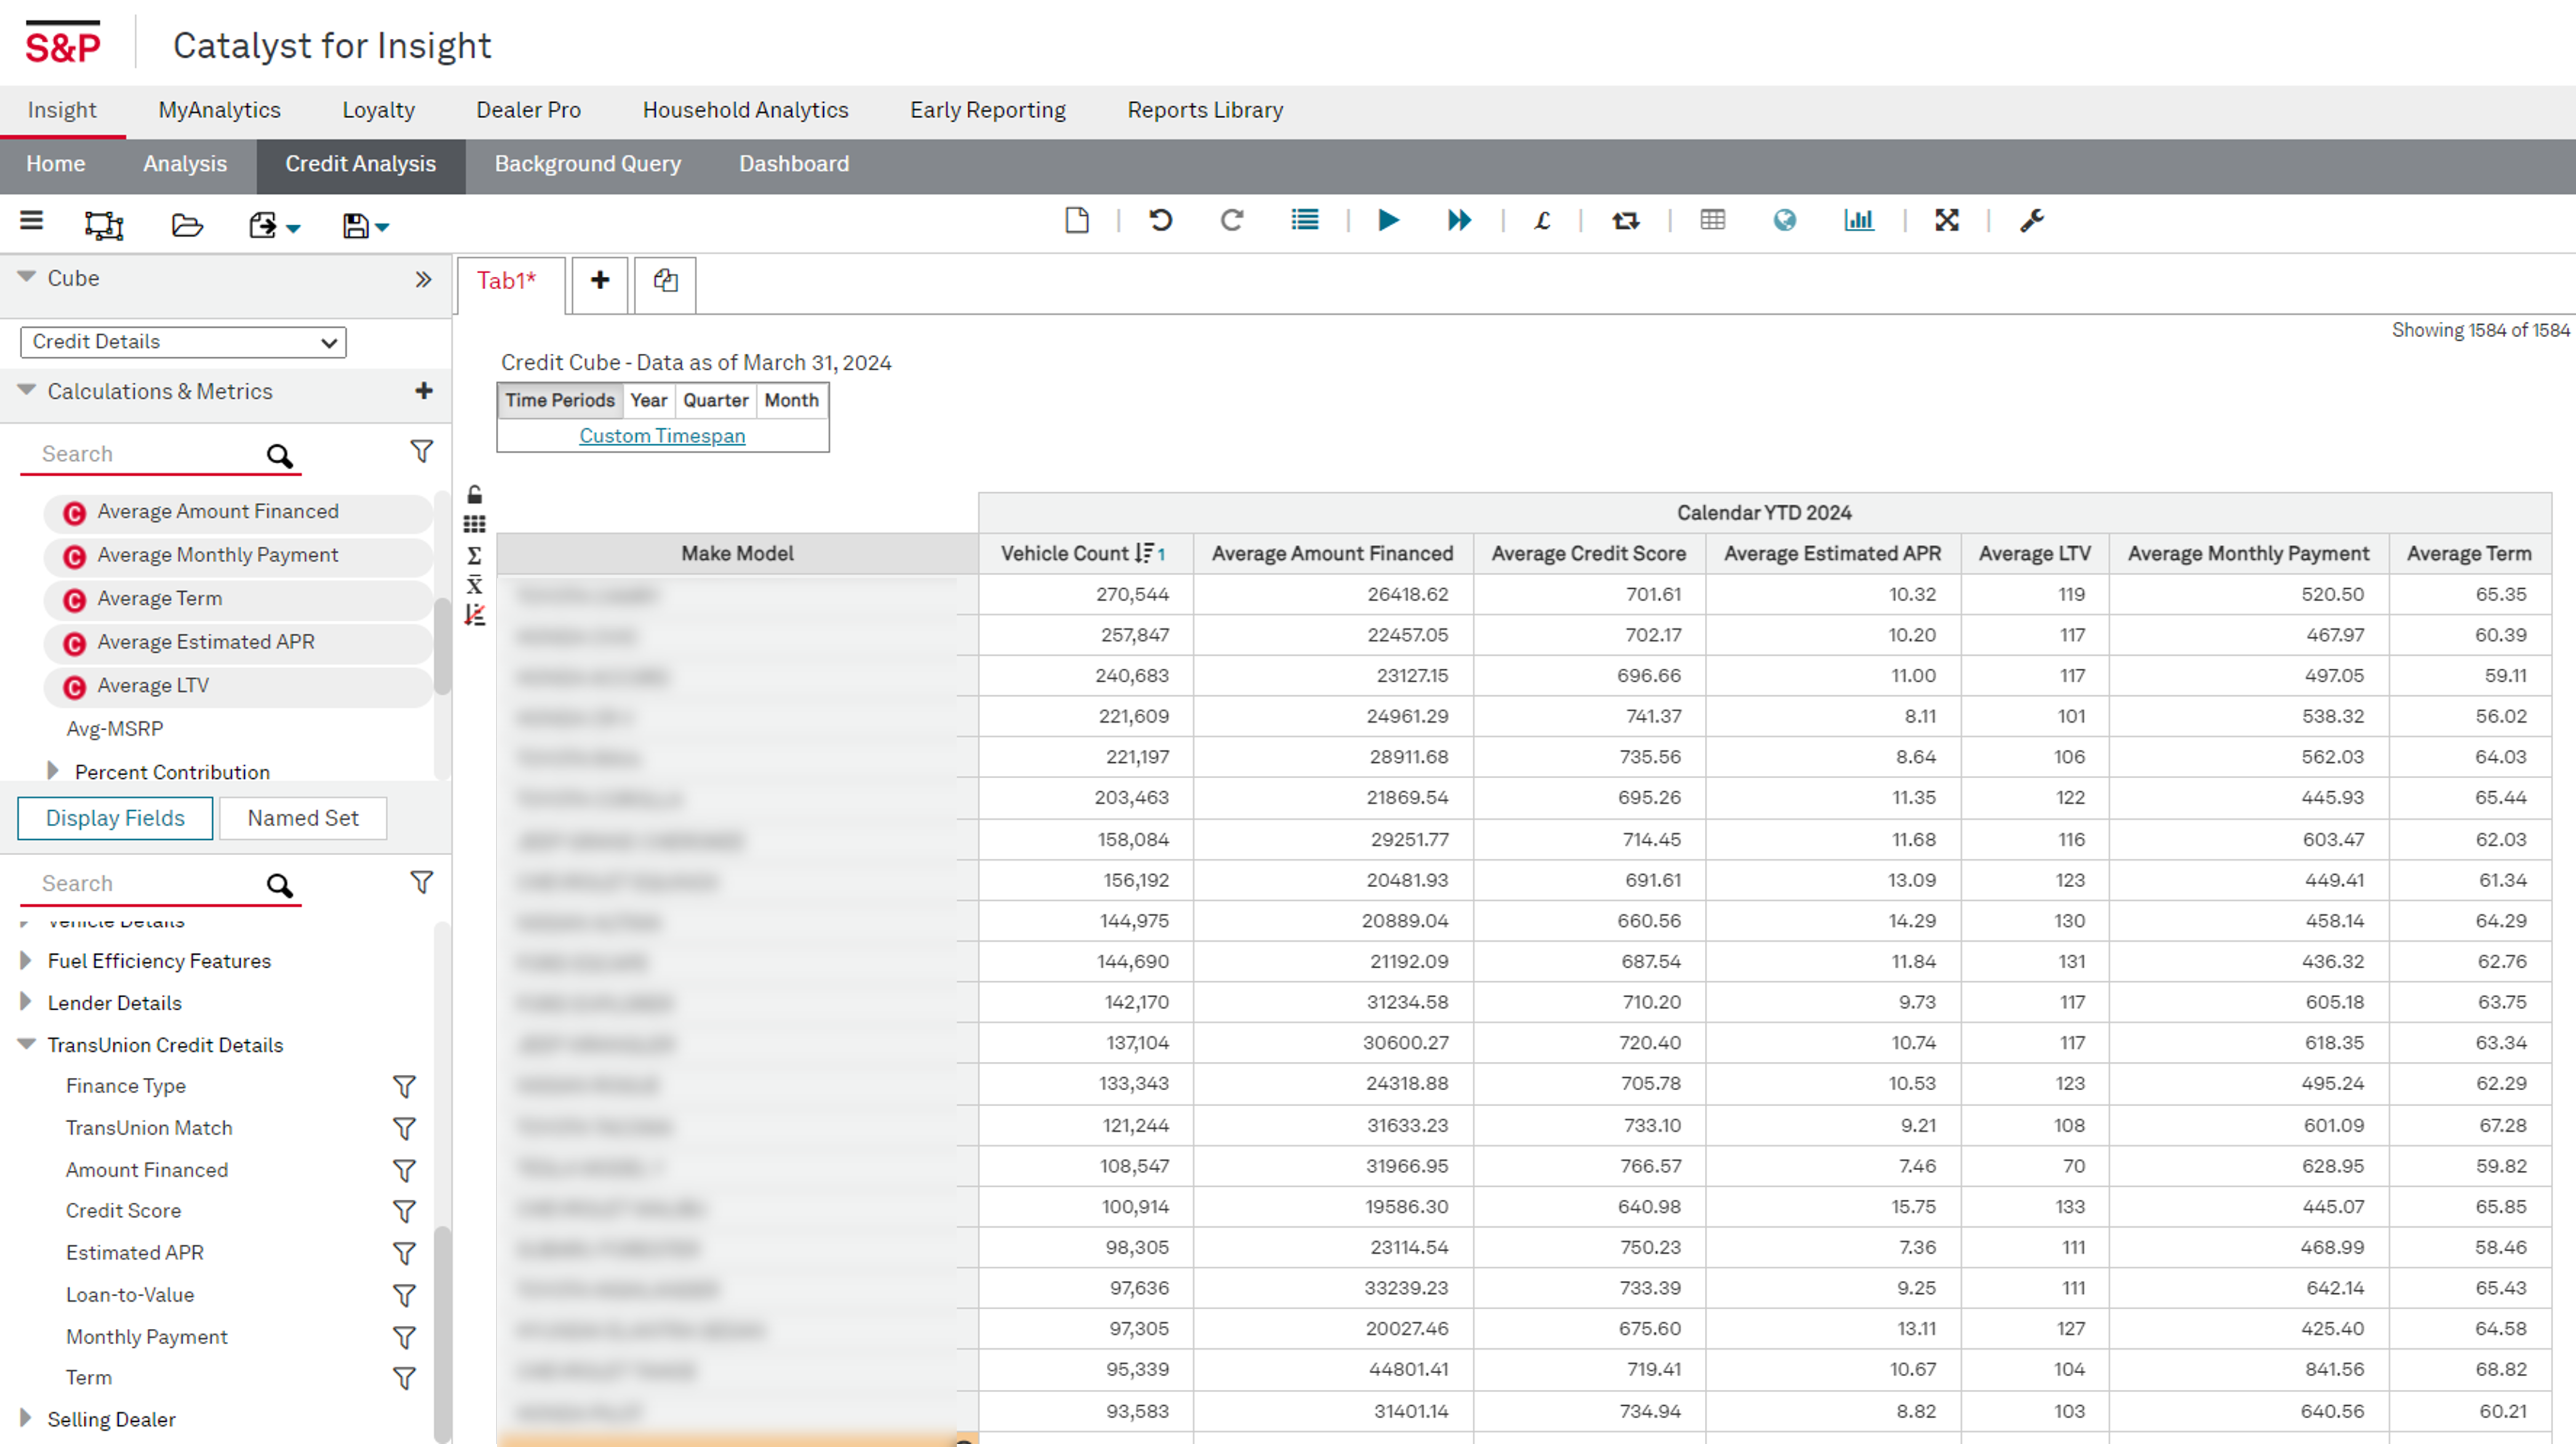
Task: Click the fullscreen expand arrows icon
Action: click(1946, 220)
